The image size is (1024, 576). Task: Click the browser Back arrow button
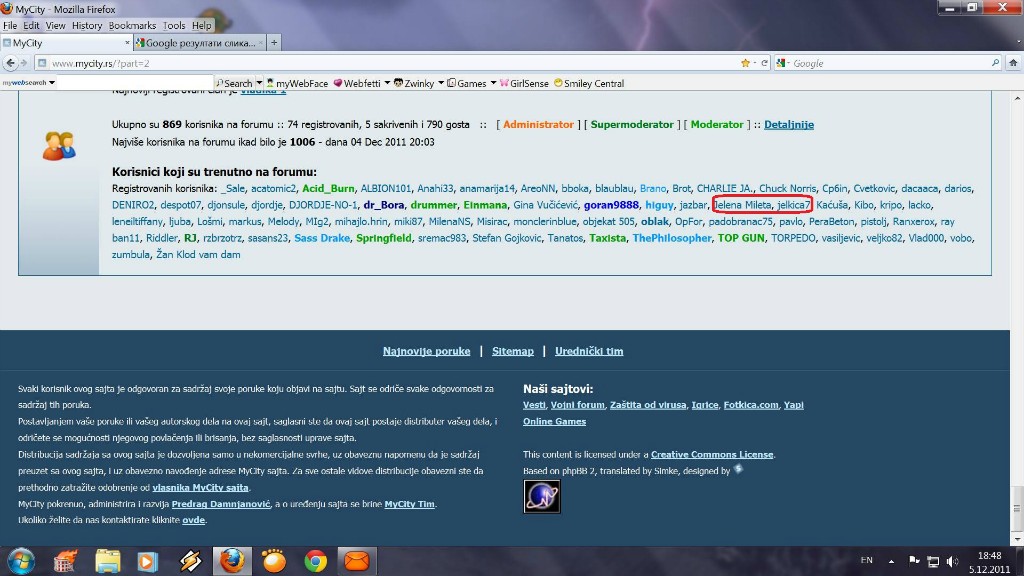coord(10,63)
